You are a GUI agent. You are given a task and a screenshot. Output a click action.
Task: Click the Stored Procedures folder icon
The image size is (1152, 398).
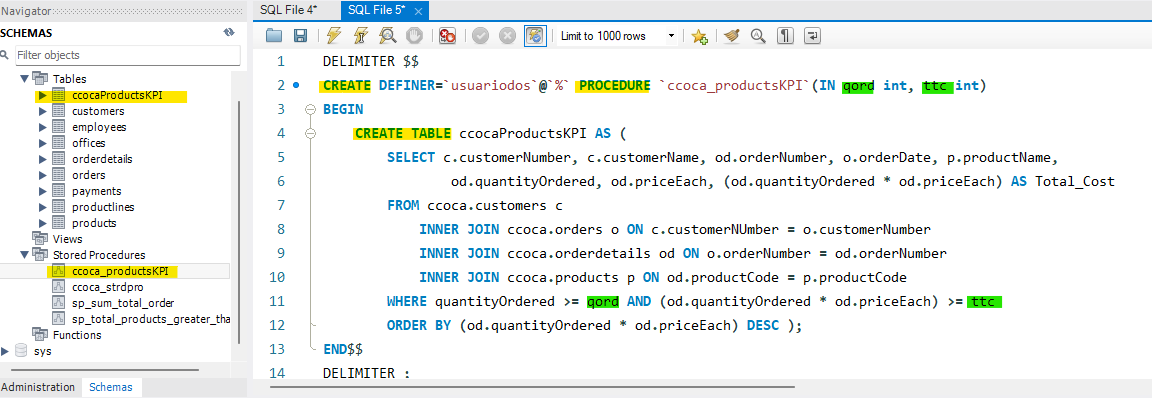pos(40,255)
